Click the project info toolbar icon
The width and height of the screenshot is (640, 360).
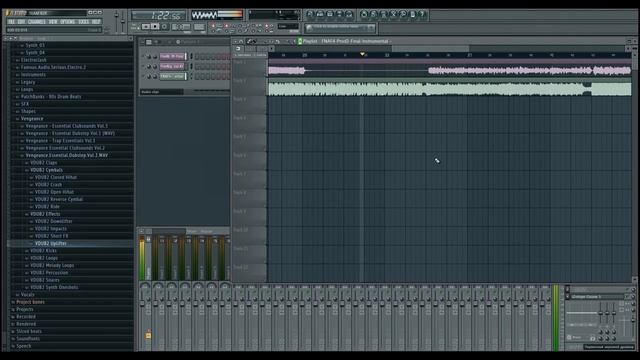pos(413,15)
